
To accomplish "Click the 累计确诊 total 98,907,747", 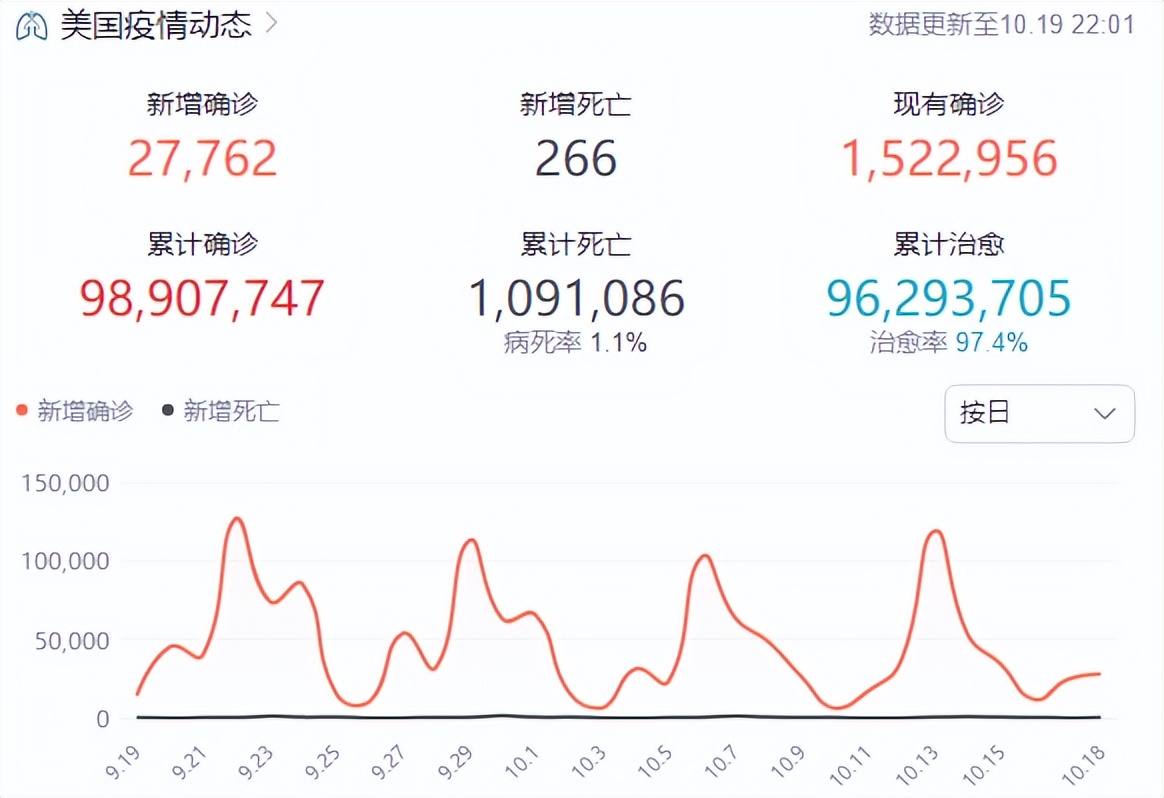I will [x=202, y=297].
